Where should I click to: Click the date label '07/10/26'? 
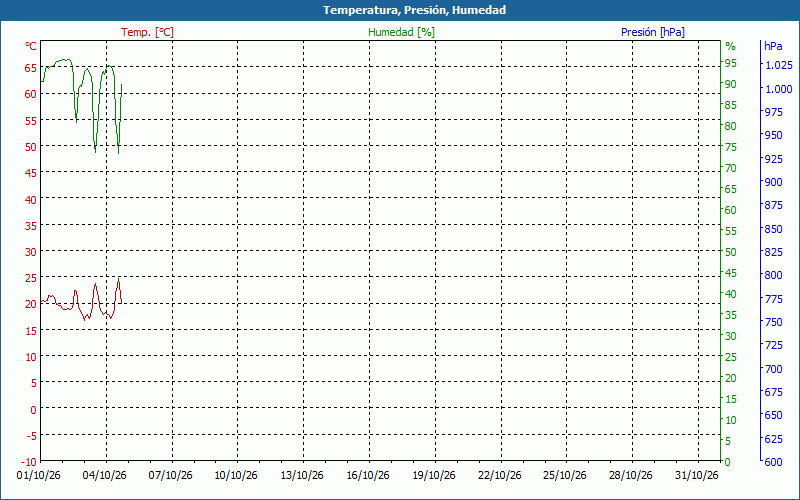tap(170, 476)
